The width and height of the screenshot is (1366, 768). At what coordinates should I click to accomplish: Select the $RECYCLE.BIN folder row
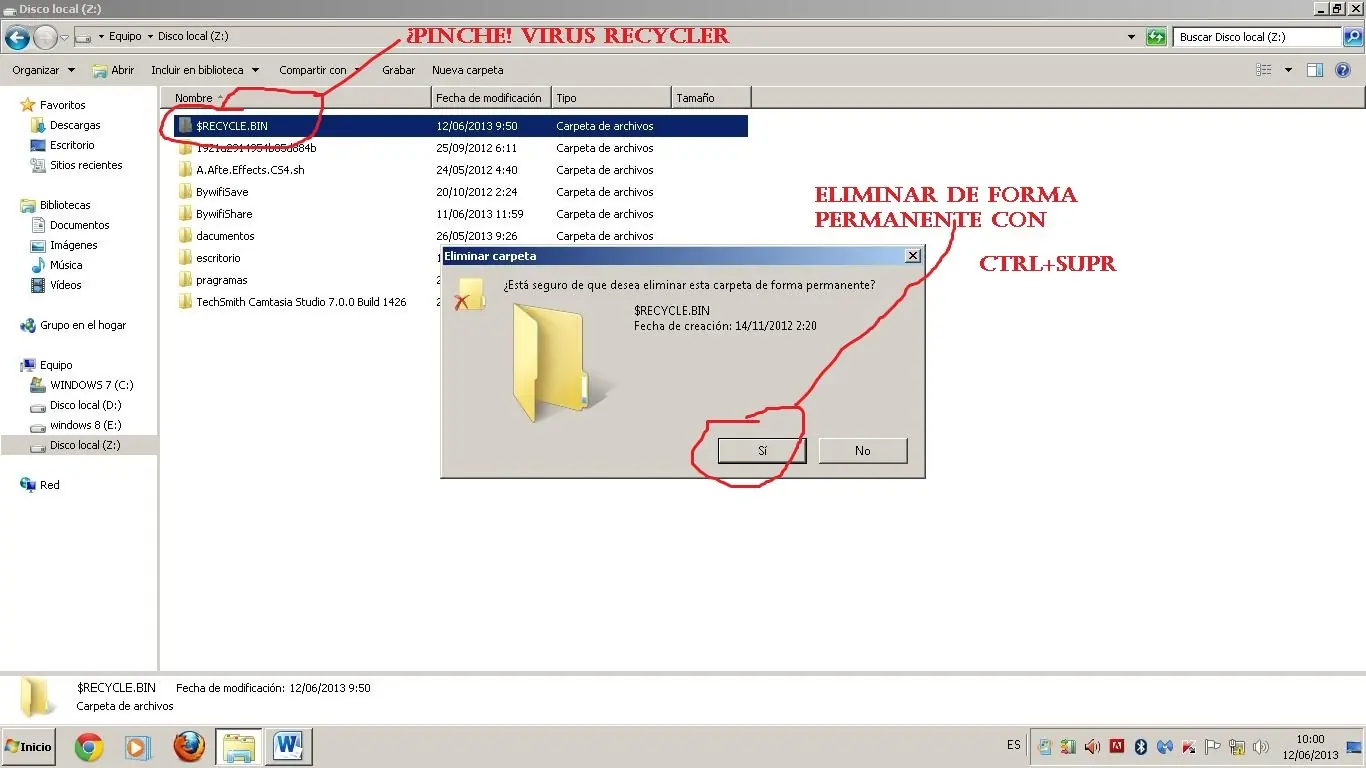(x=461, y=126)
